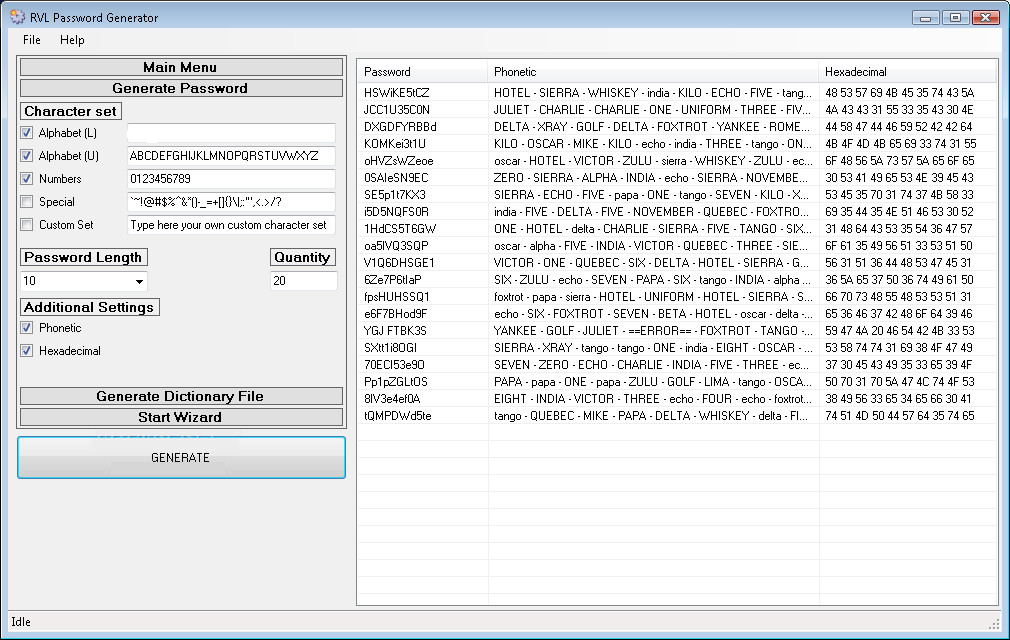This screenshot has width=1010, height=640.
Task: Click the Alphabet (L) character field
Action: tap(231, 133)
